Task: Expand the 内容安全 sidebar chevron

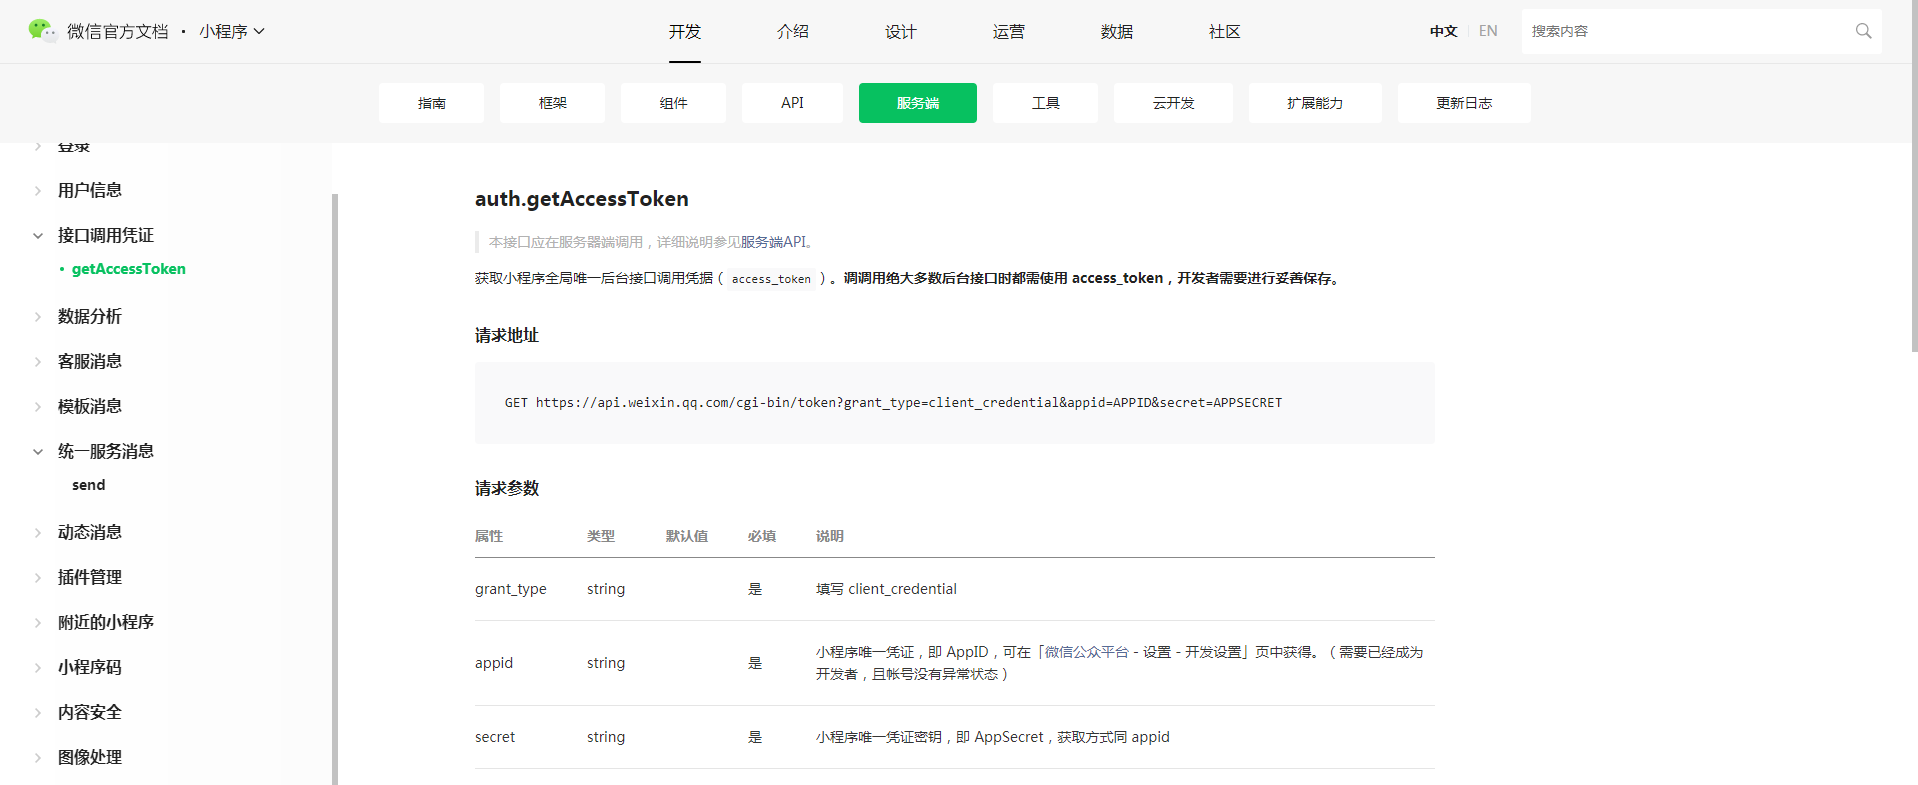Action: pyautogui.click(x=38, y=712)
